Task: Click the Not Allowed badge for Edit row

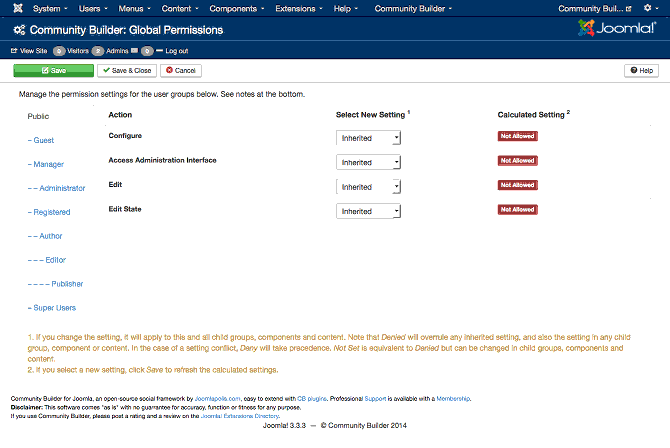Action: point(517,185)
